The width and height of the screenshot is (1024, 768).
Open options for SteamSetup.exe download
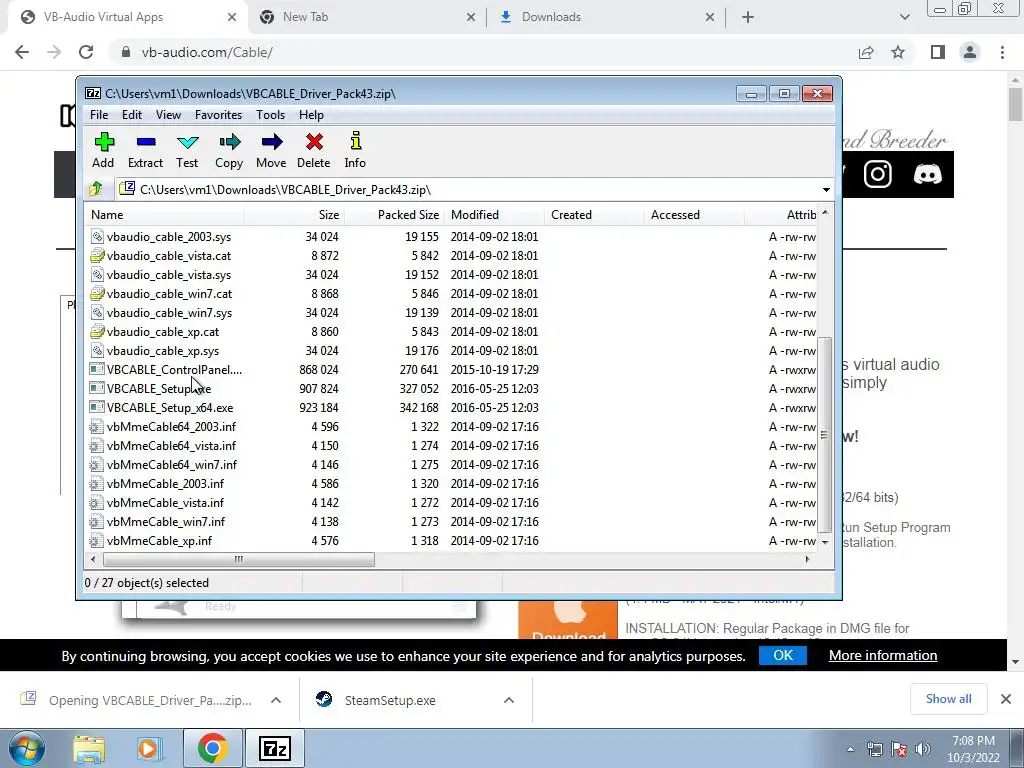click(508, 700)
